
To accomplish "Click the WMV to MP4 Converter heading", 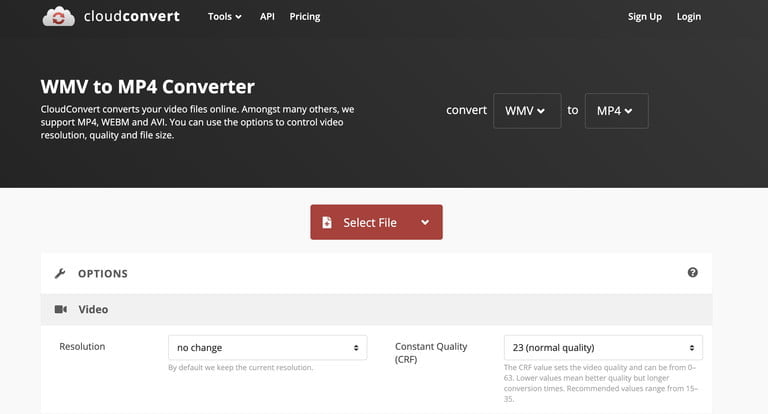I will click(147, 87).
